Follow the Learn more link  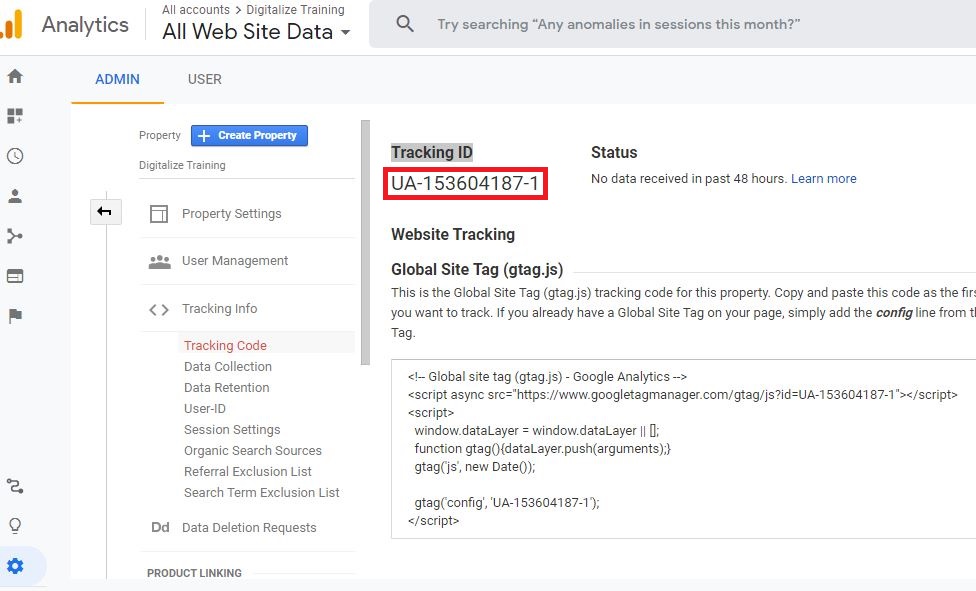click(x=823, y=179)
